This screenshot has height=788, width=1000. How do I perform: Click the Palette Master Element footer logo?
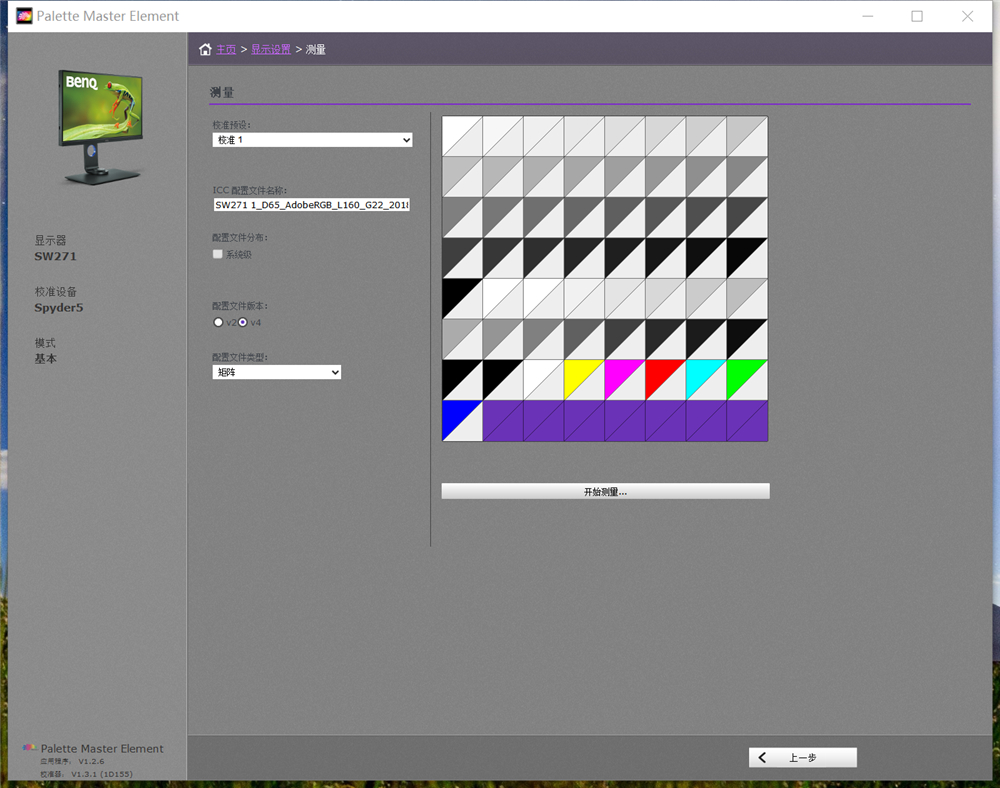[30, 748]
